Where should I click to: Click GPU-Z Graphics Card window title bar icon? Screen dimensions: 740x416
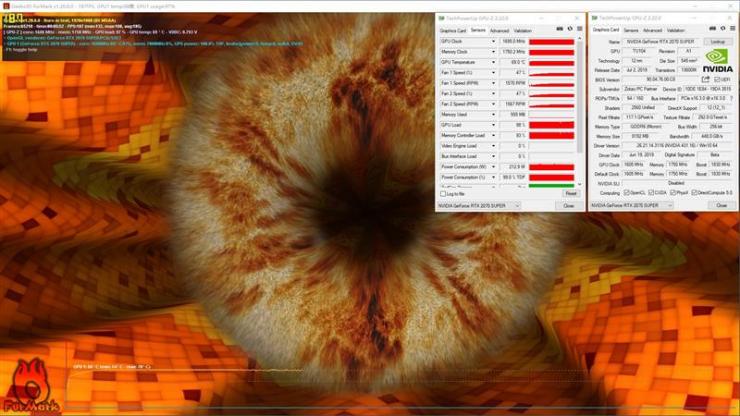(594, 18)
